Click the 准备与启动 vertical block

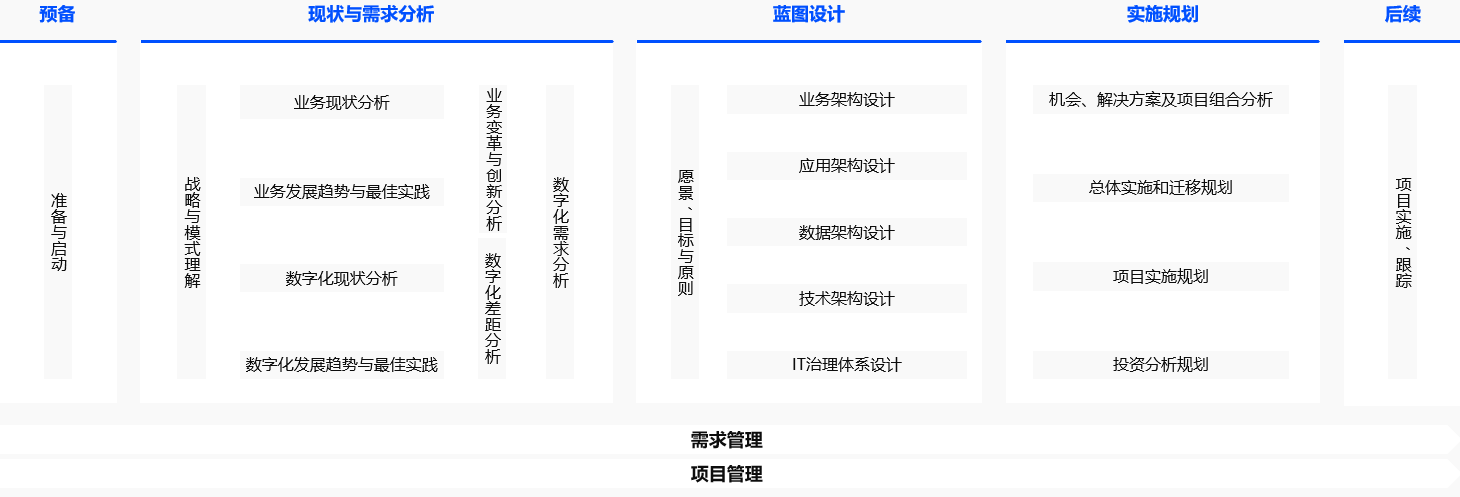point(58,232)
